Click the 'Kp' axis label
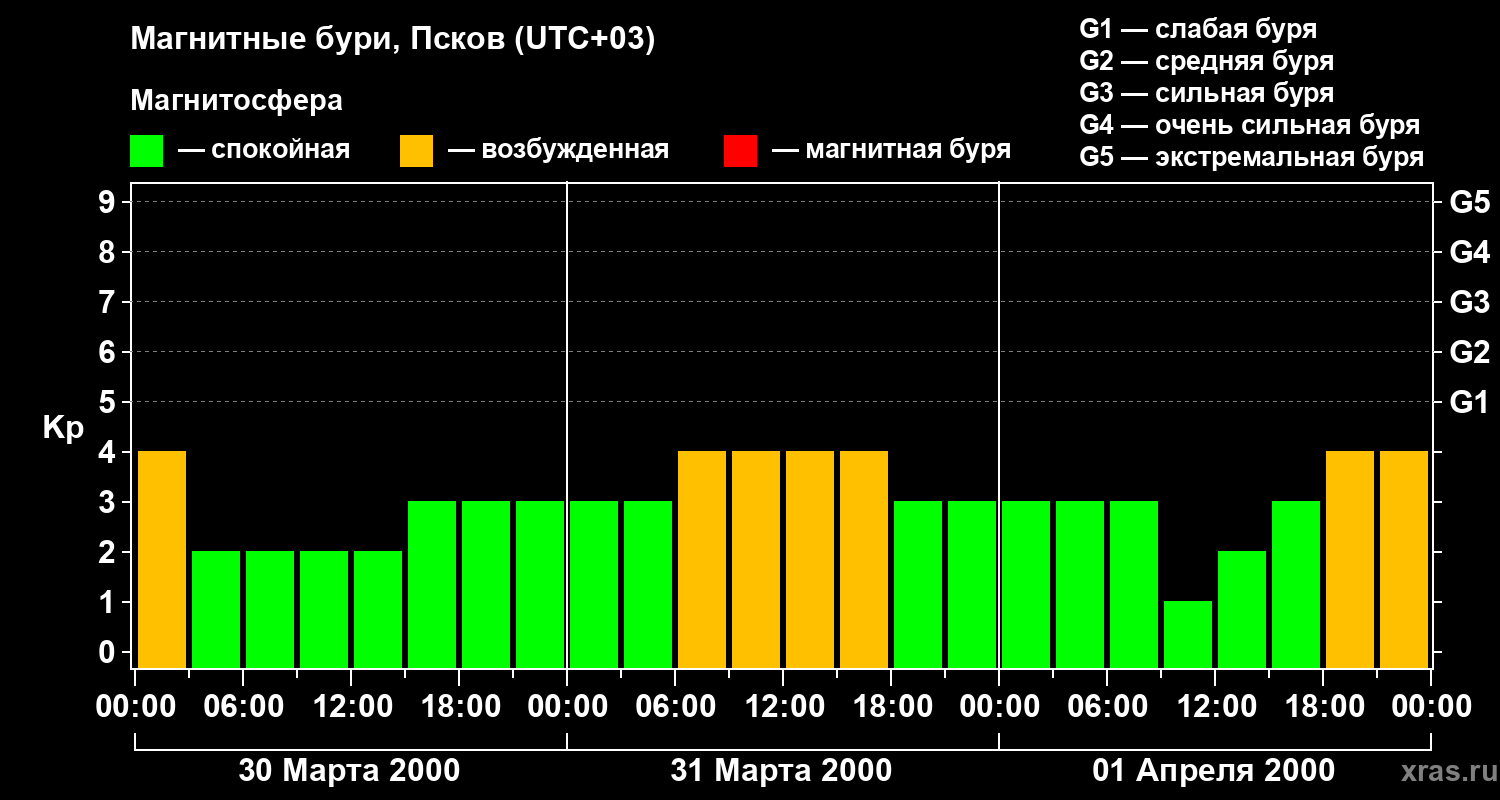This screenshot has height=800, width=1500. [x=63, y=428]
